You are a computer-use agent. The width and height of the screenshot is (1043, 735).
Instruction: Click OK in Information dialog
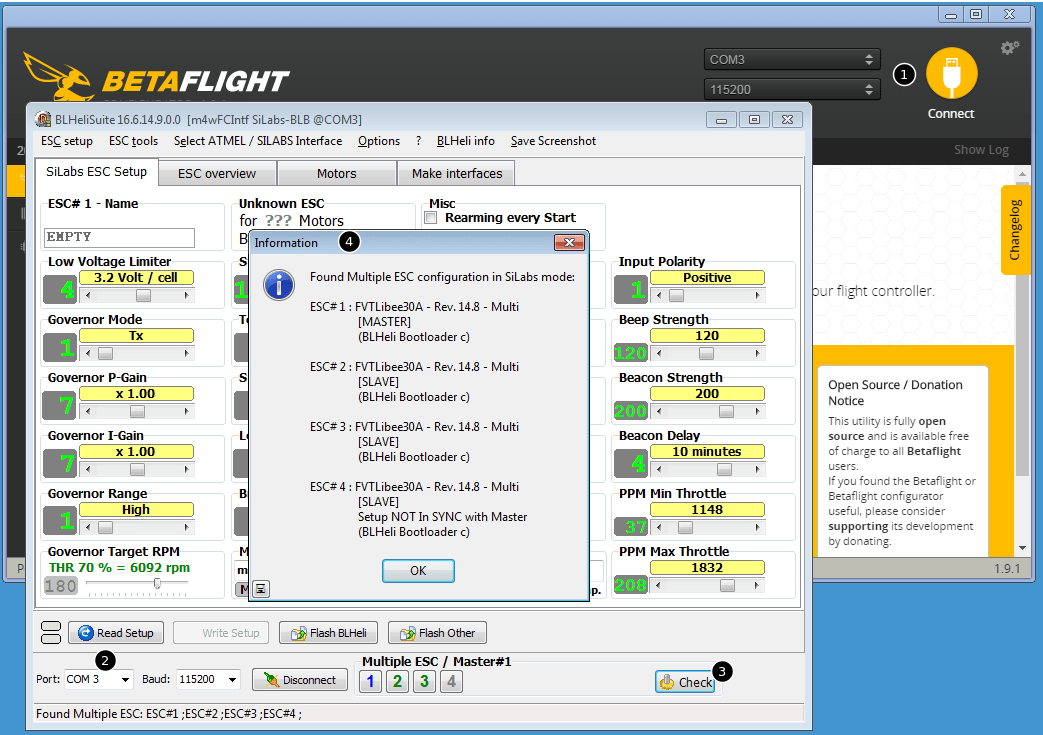418,570
